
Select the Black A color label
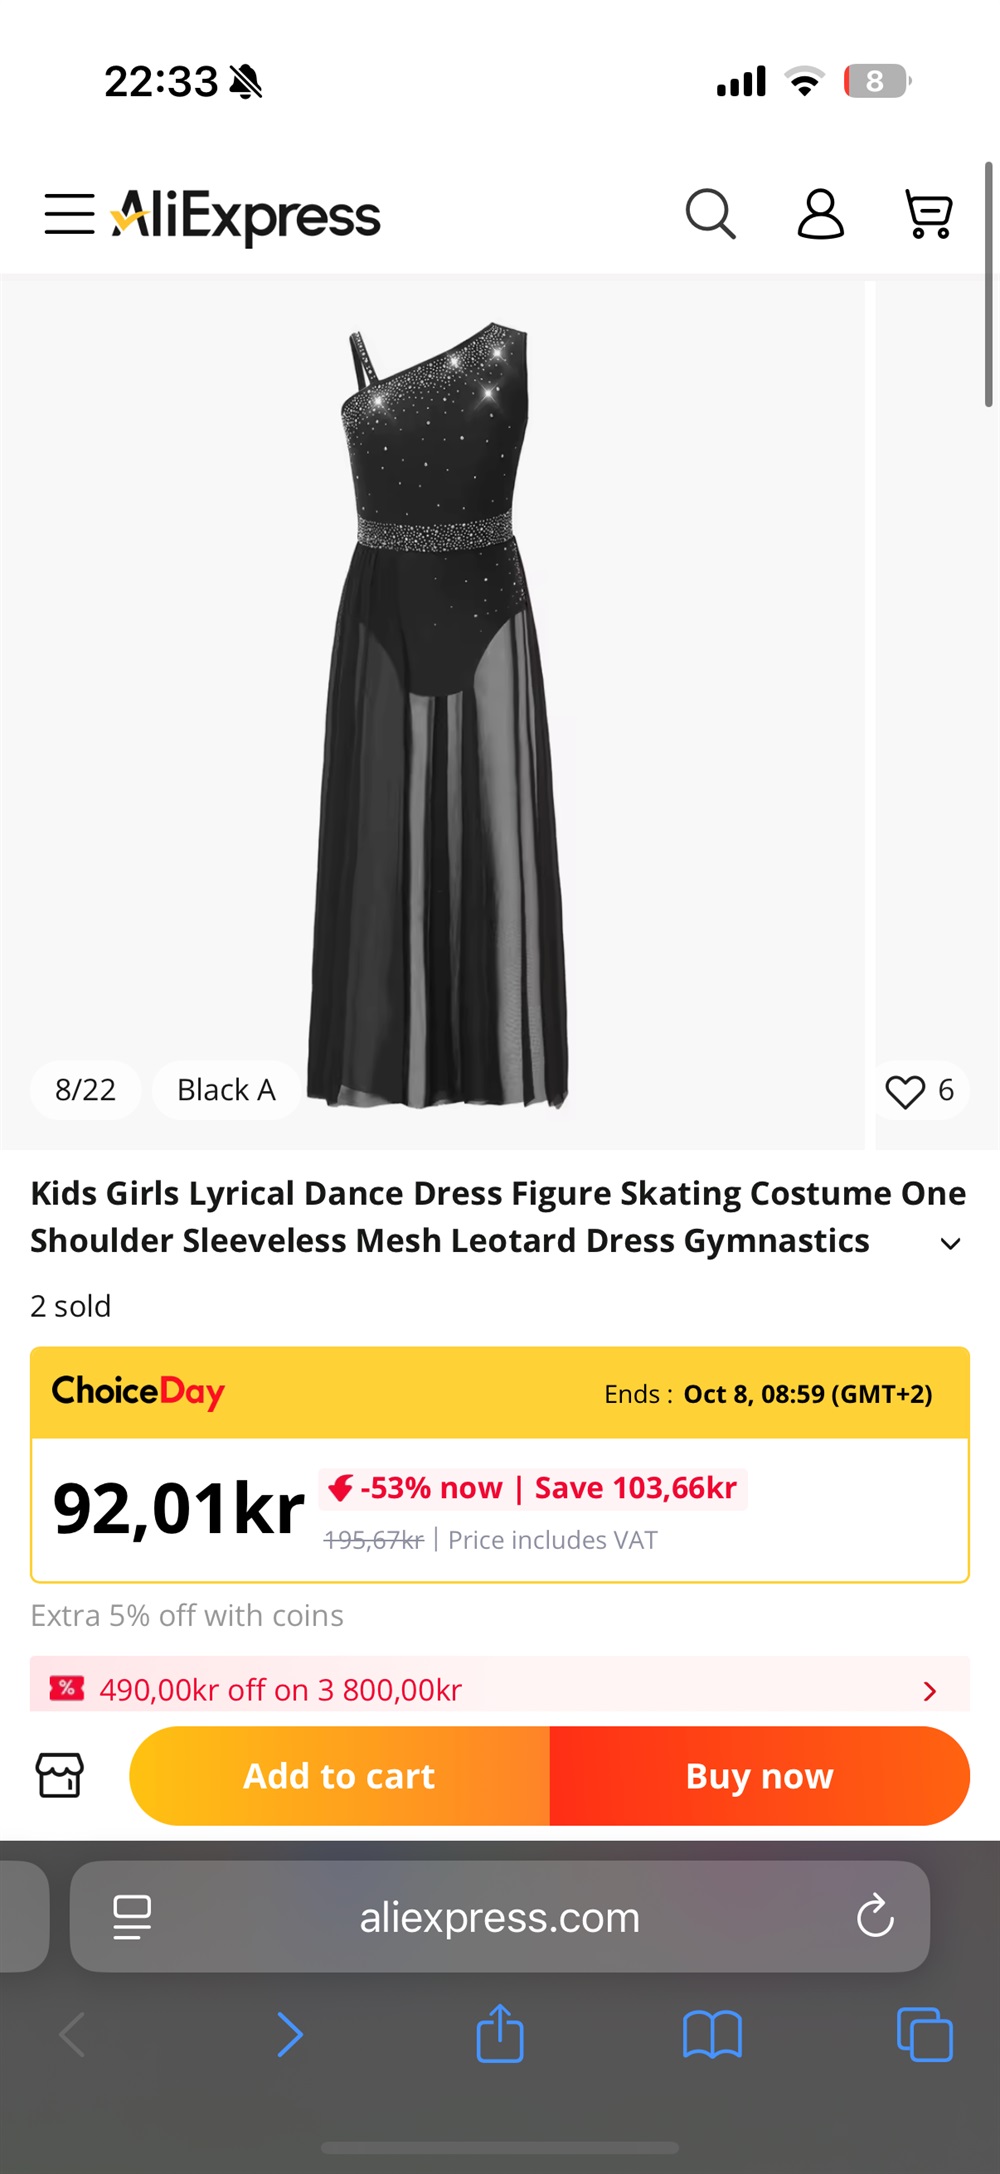[x=226, y=1090]
